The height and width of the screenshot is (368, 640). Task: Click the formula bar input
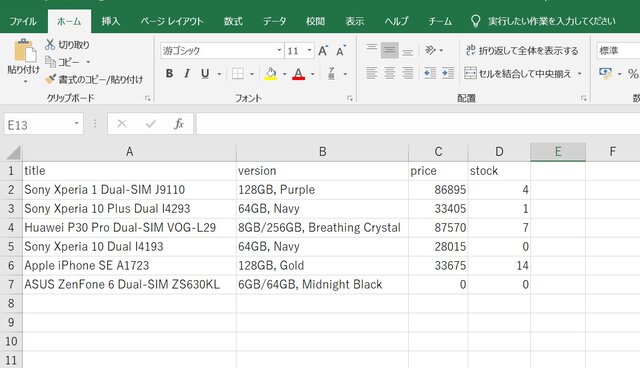tap(418, 124)
